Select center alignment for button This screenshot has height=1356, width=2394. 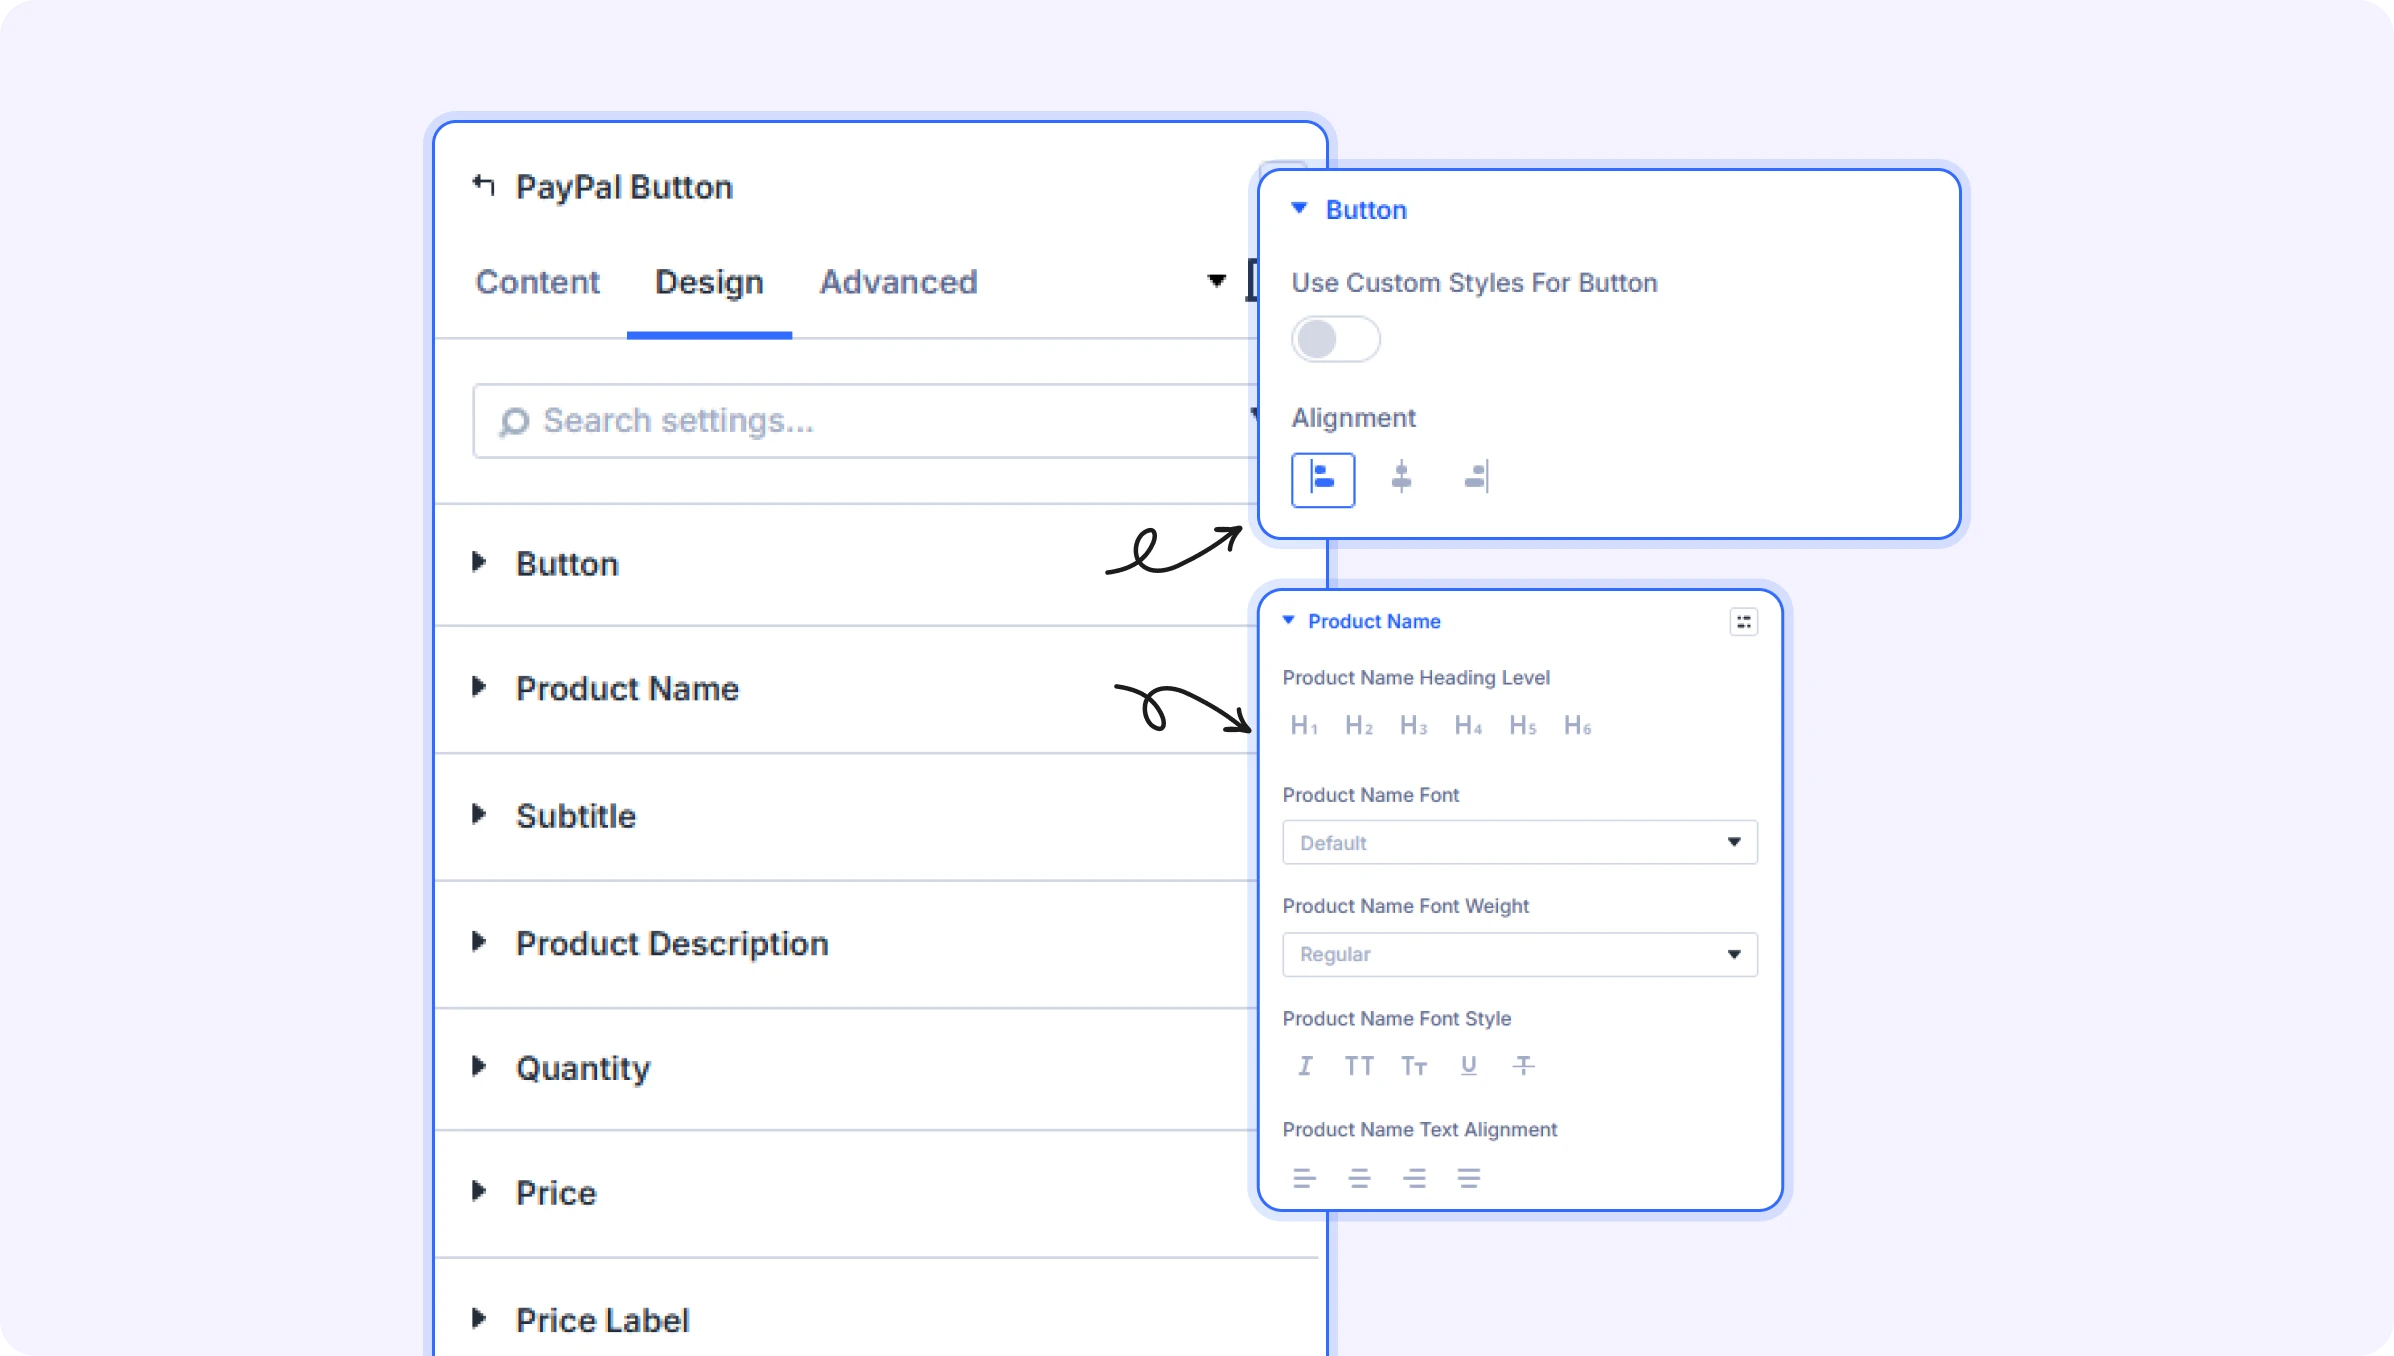tap(1401, 477)
